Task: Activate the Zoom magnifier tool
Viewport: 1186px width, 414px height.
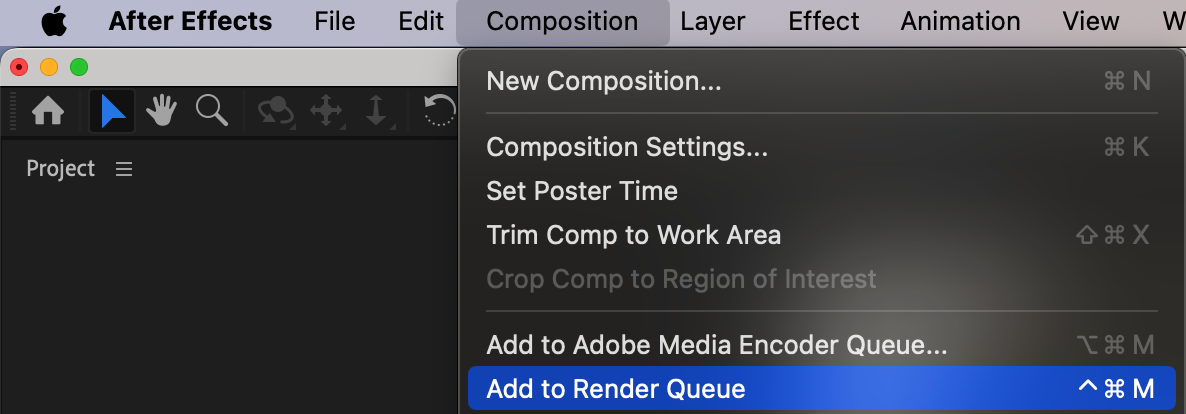Action: pos(211,111)
